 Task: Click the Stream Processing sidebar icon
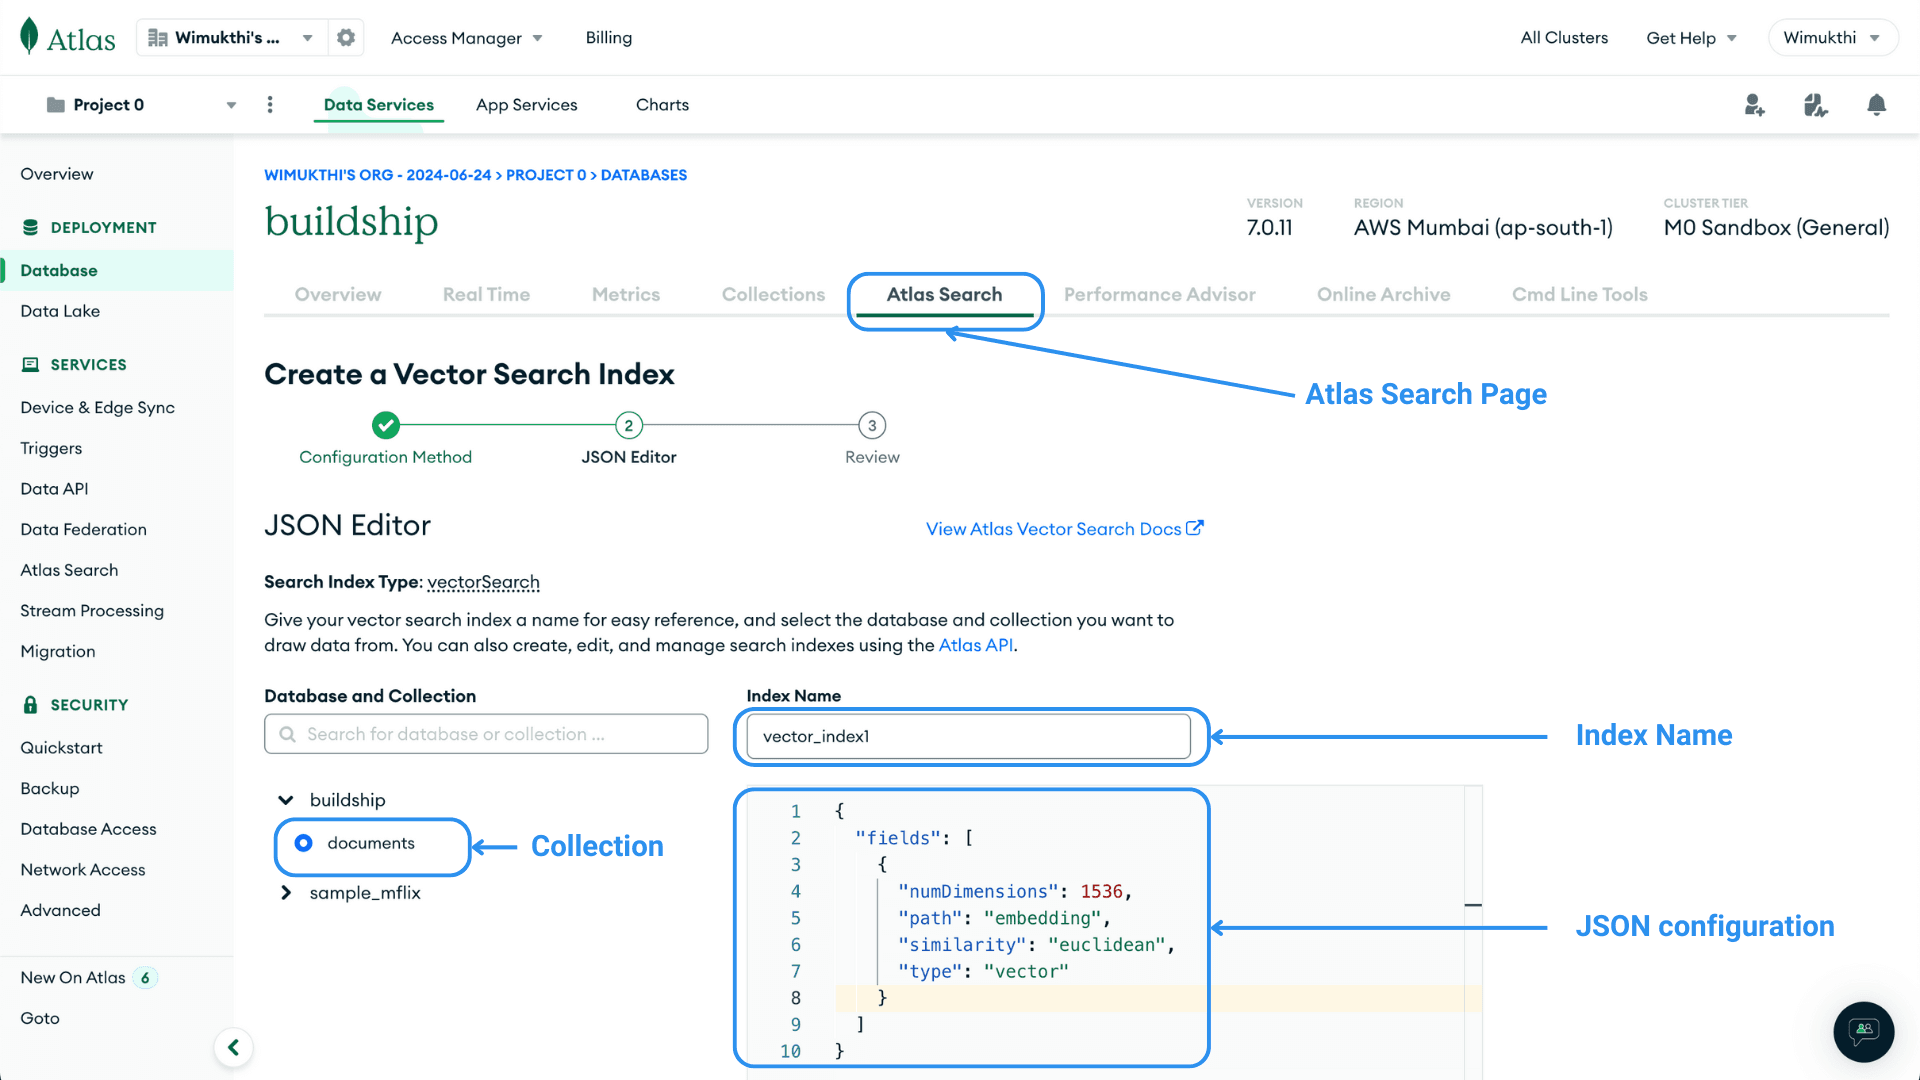click(92, 611)
